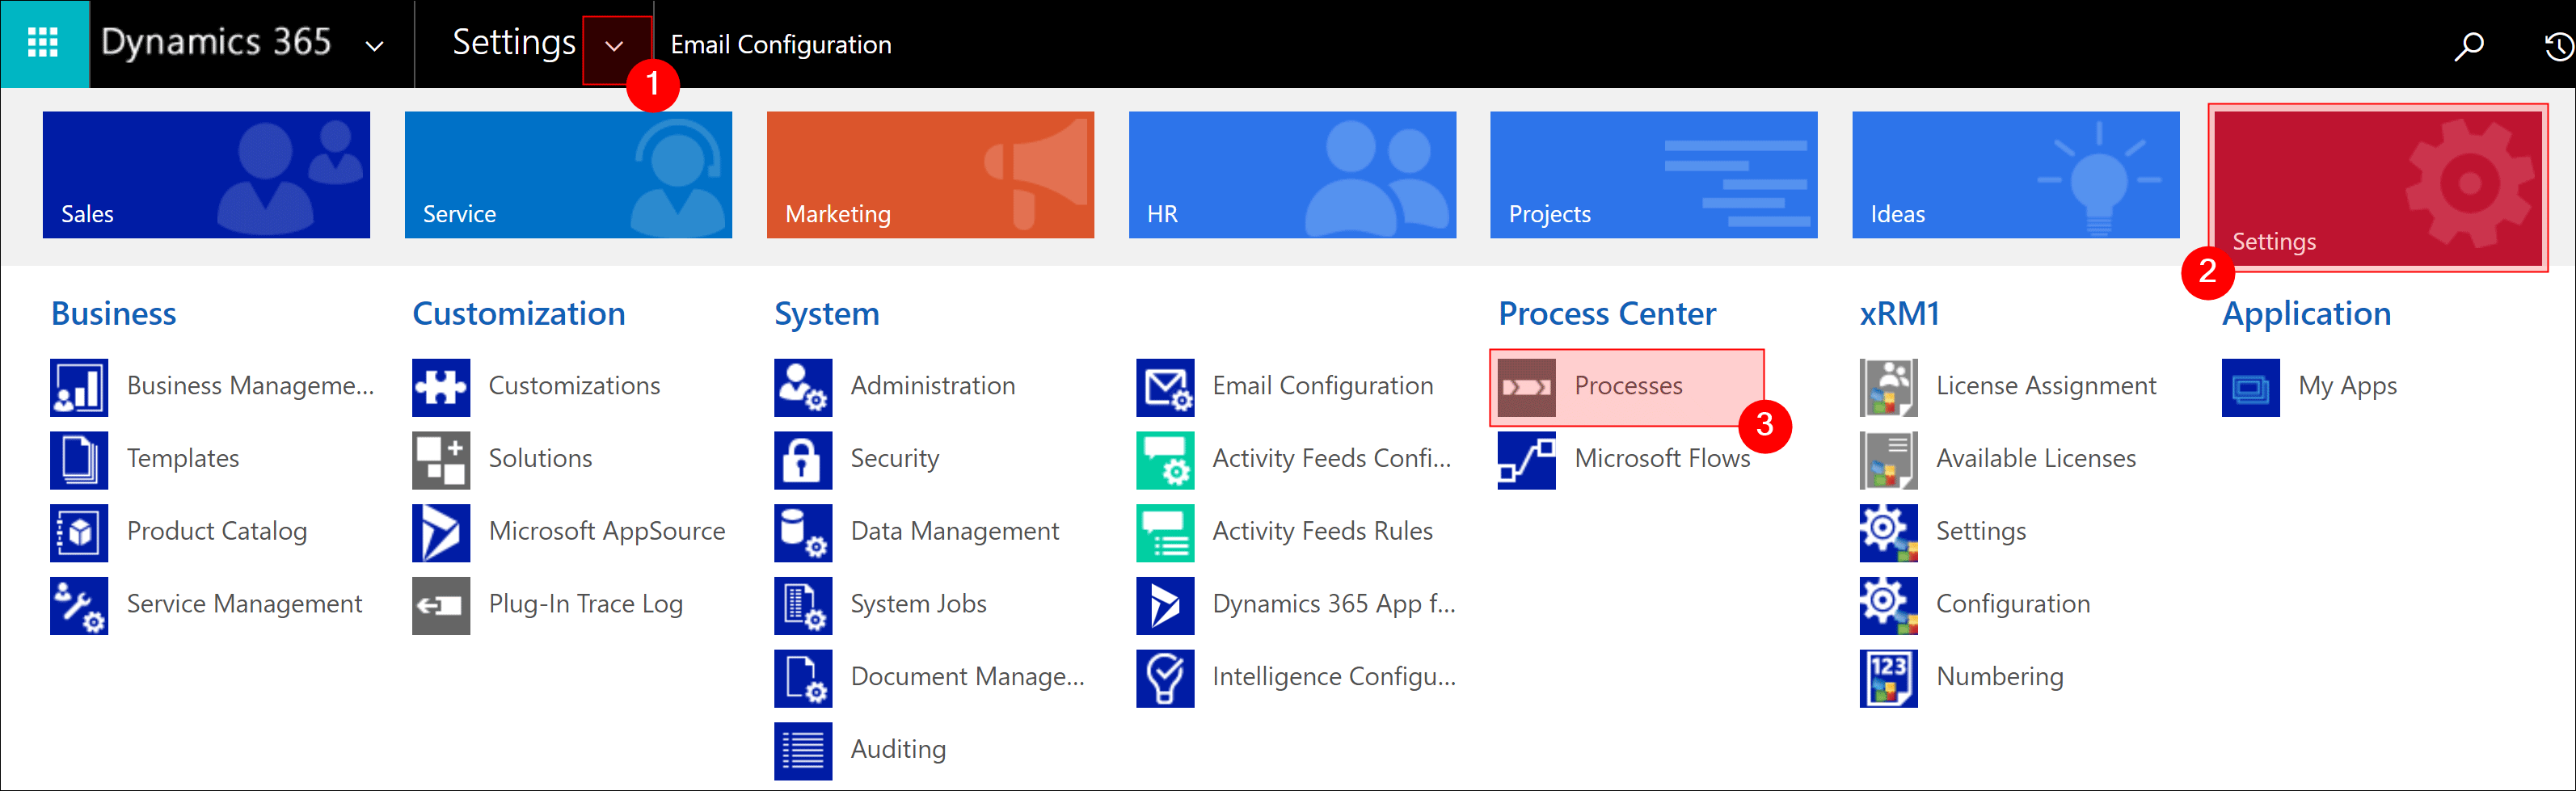Select the Ideas tile

2015,174
